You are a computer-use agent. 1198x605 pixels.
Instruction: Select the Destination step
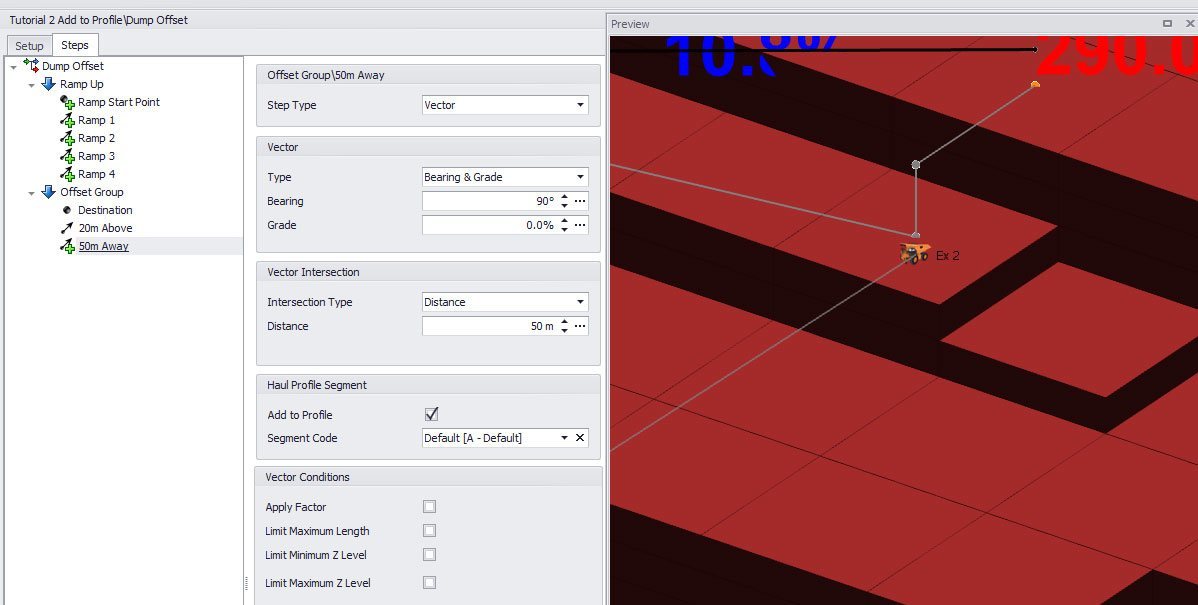(x=105, y=210)
